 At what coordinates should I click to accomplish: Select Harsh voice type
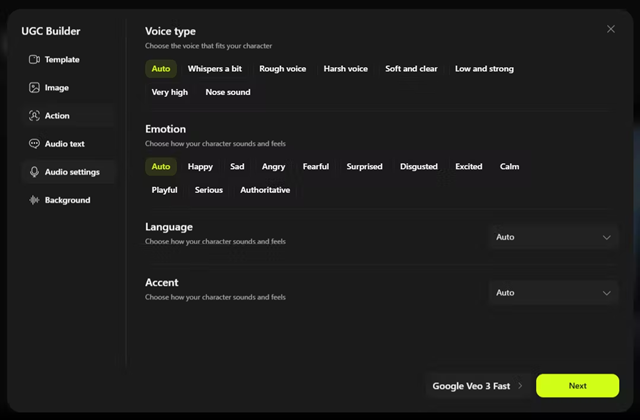345,69
